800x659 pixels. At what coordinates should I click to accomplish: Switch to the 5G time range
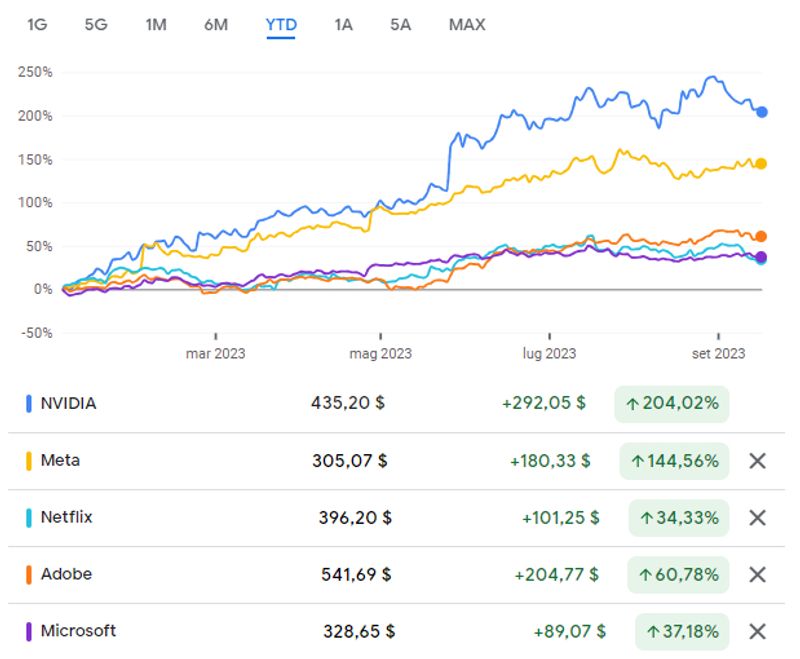tap(96, 25)
